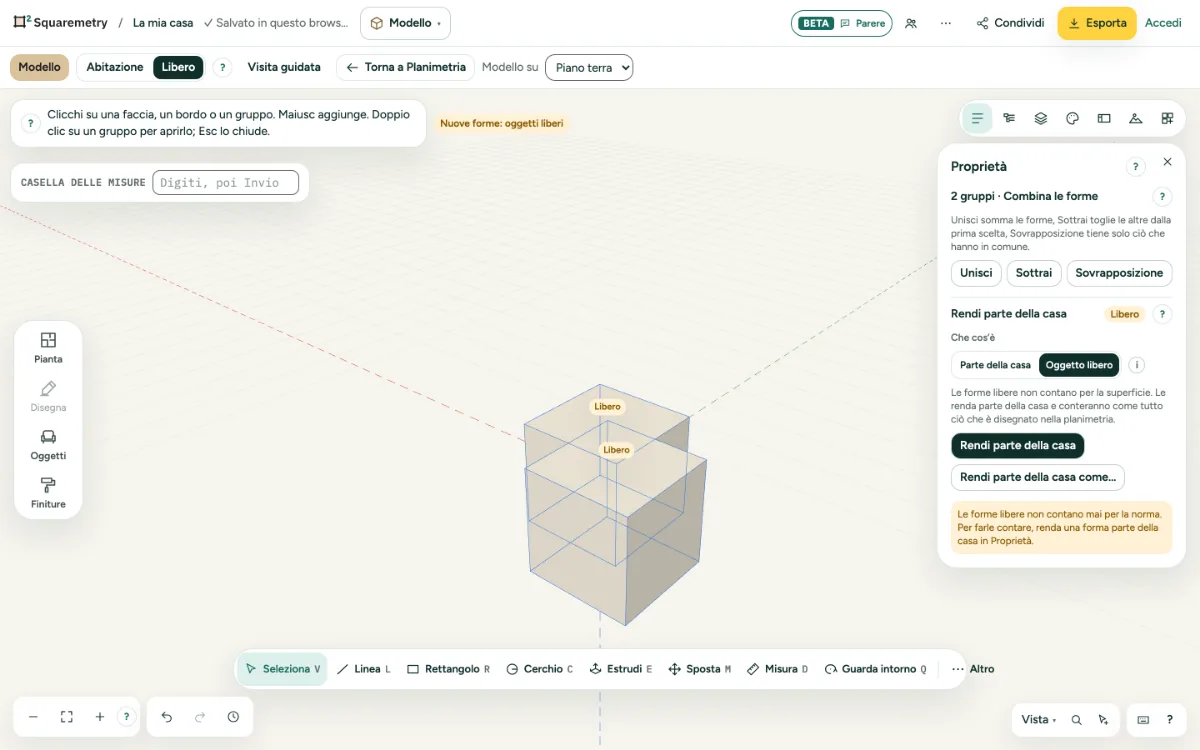The width and height of the screenshot is (1200, 750).
Task: Use the Guarda interno tool
Action: click(876, 669)
